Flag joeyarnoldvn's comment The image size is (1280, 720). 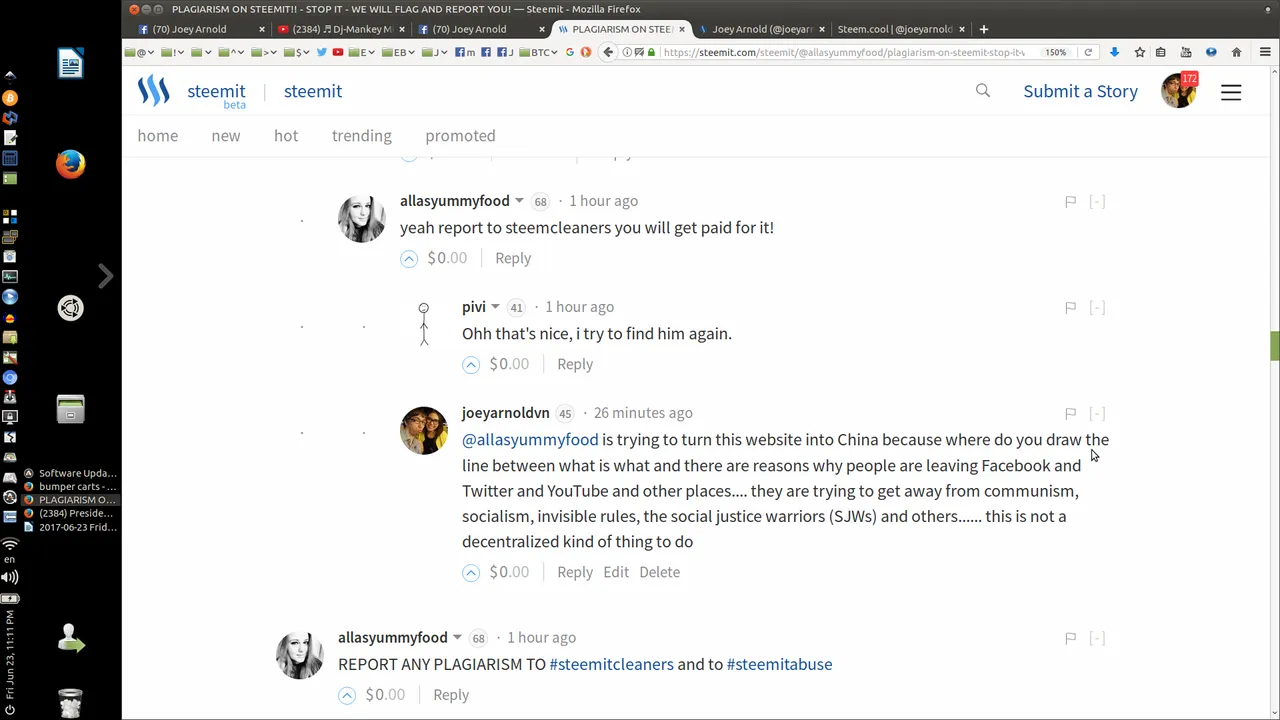tap(1070, 413)
